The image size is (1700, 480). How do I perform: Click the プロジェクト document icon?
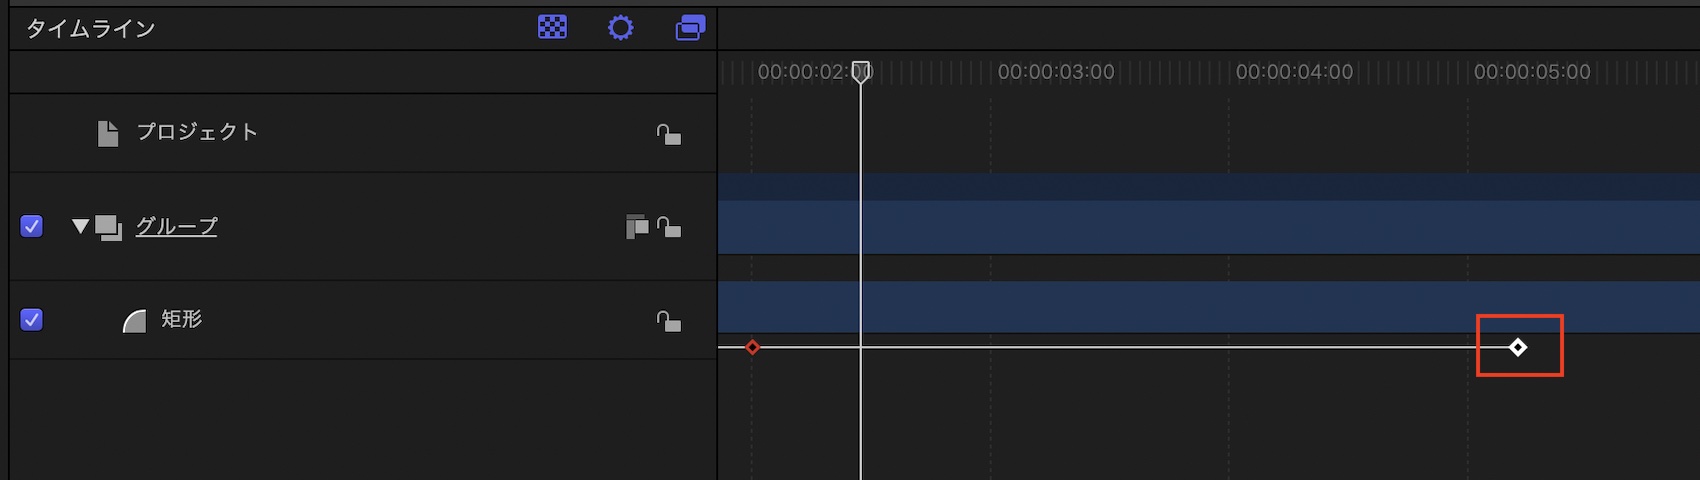coord(108,133)
